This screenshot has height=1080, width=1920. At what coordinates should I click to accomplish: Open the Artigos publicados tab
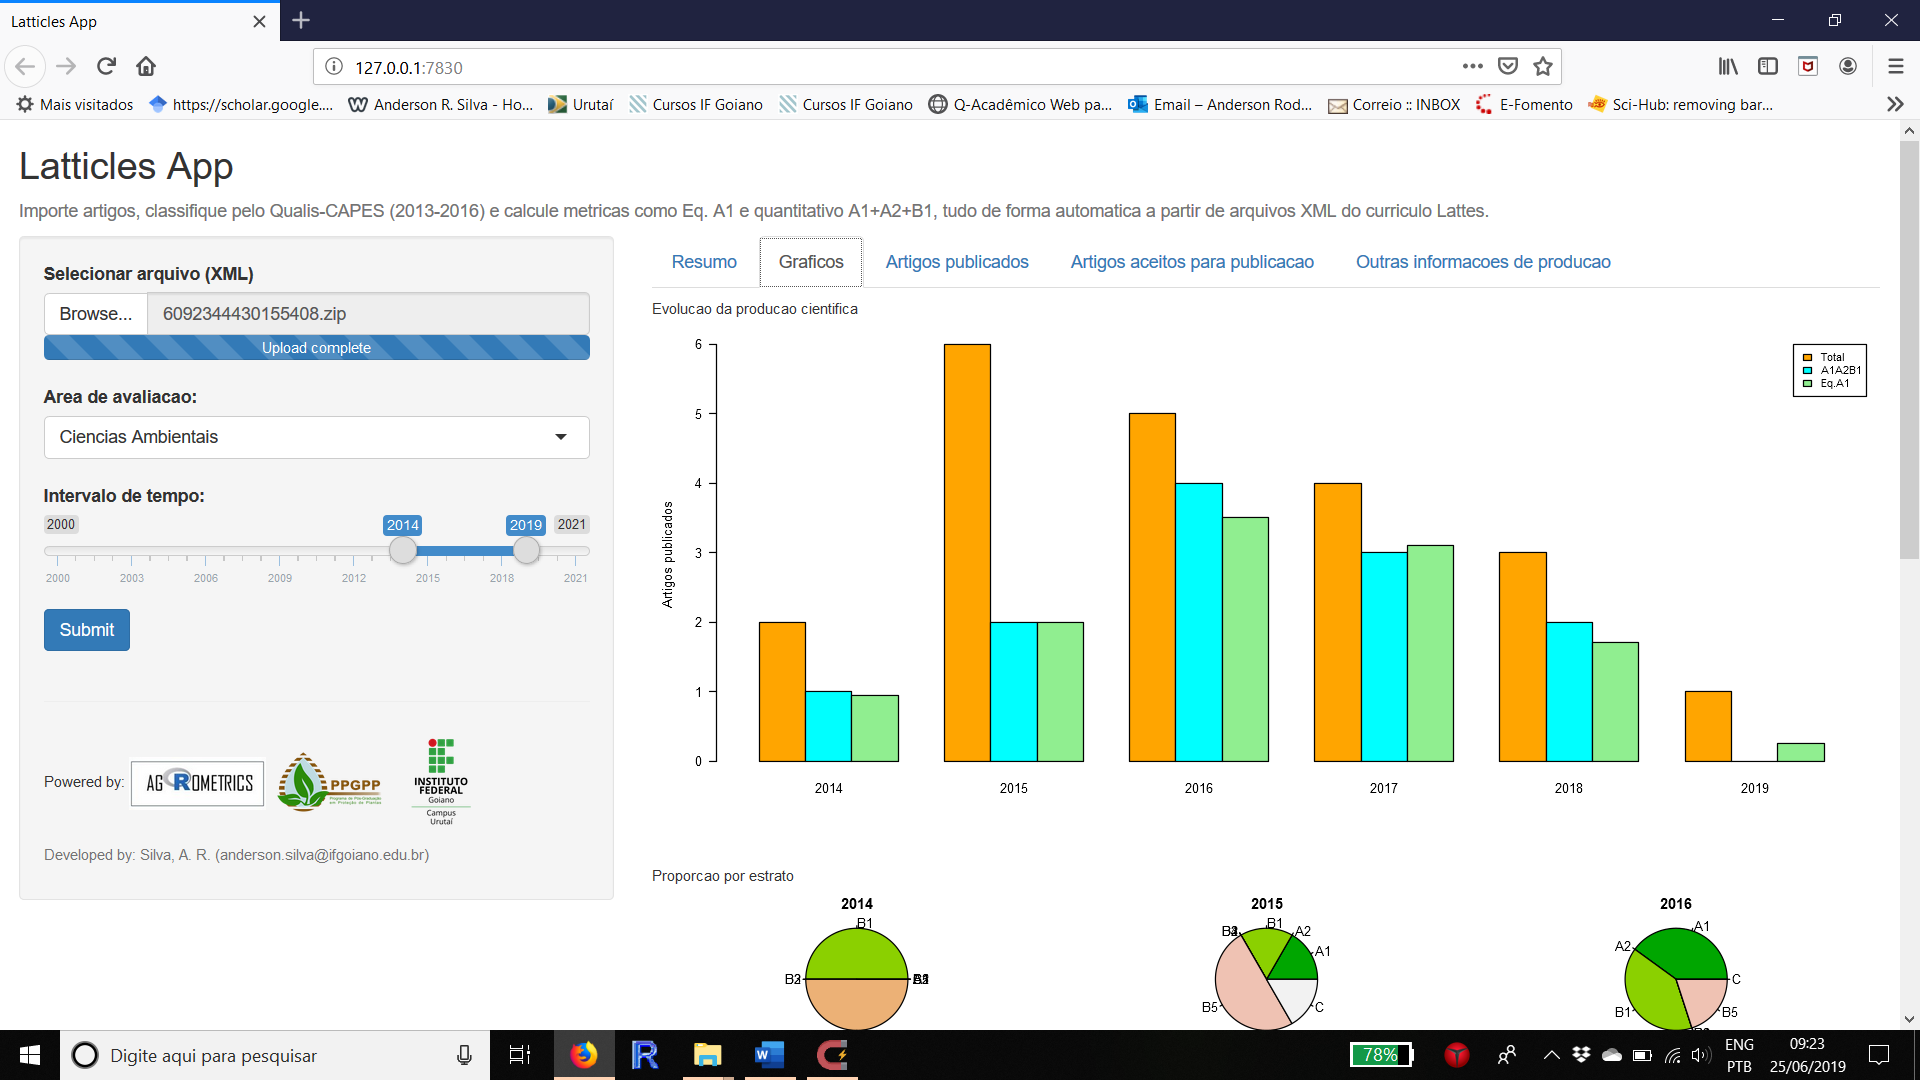(956, 262)
